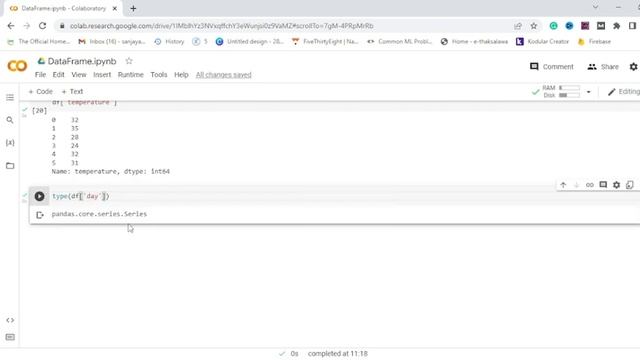Open the View menu
This screenshot has height=360, width=640.
[x=79, y=75]
